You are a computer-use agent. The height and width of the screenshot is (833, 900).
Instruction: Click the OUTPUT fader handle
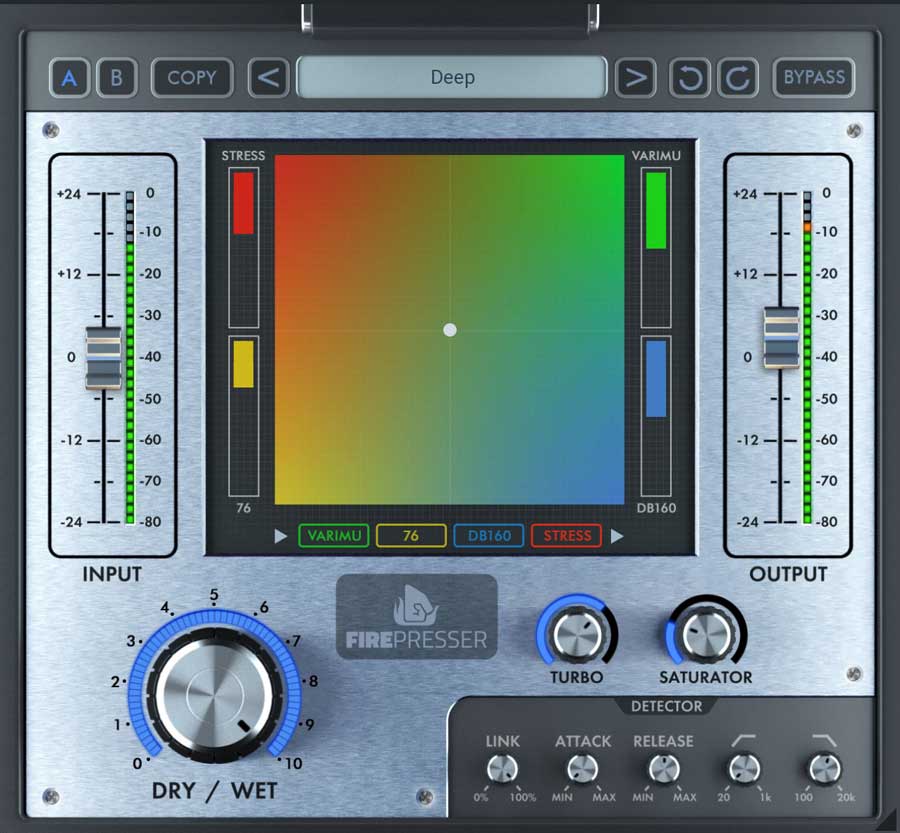781,337
